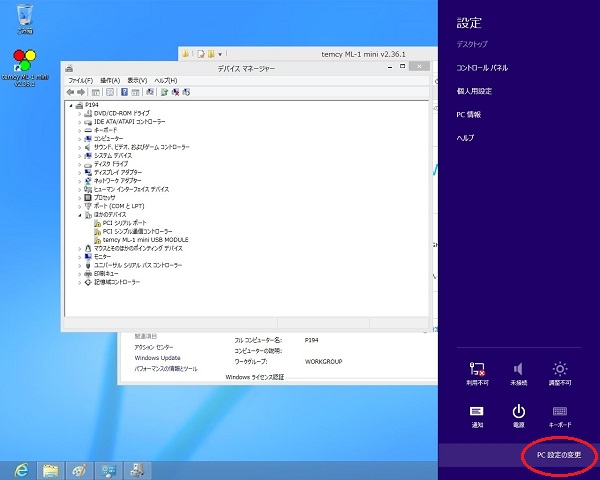
Task: Expand the ディスプレイ アダプター node
Action: coord(80,173)
